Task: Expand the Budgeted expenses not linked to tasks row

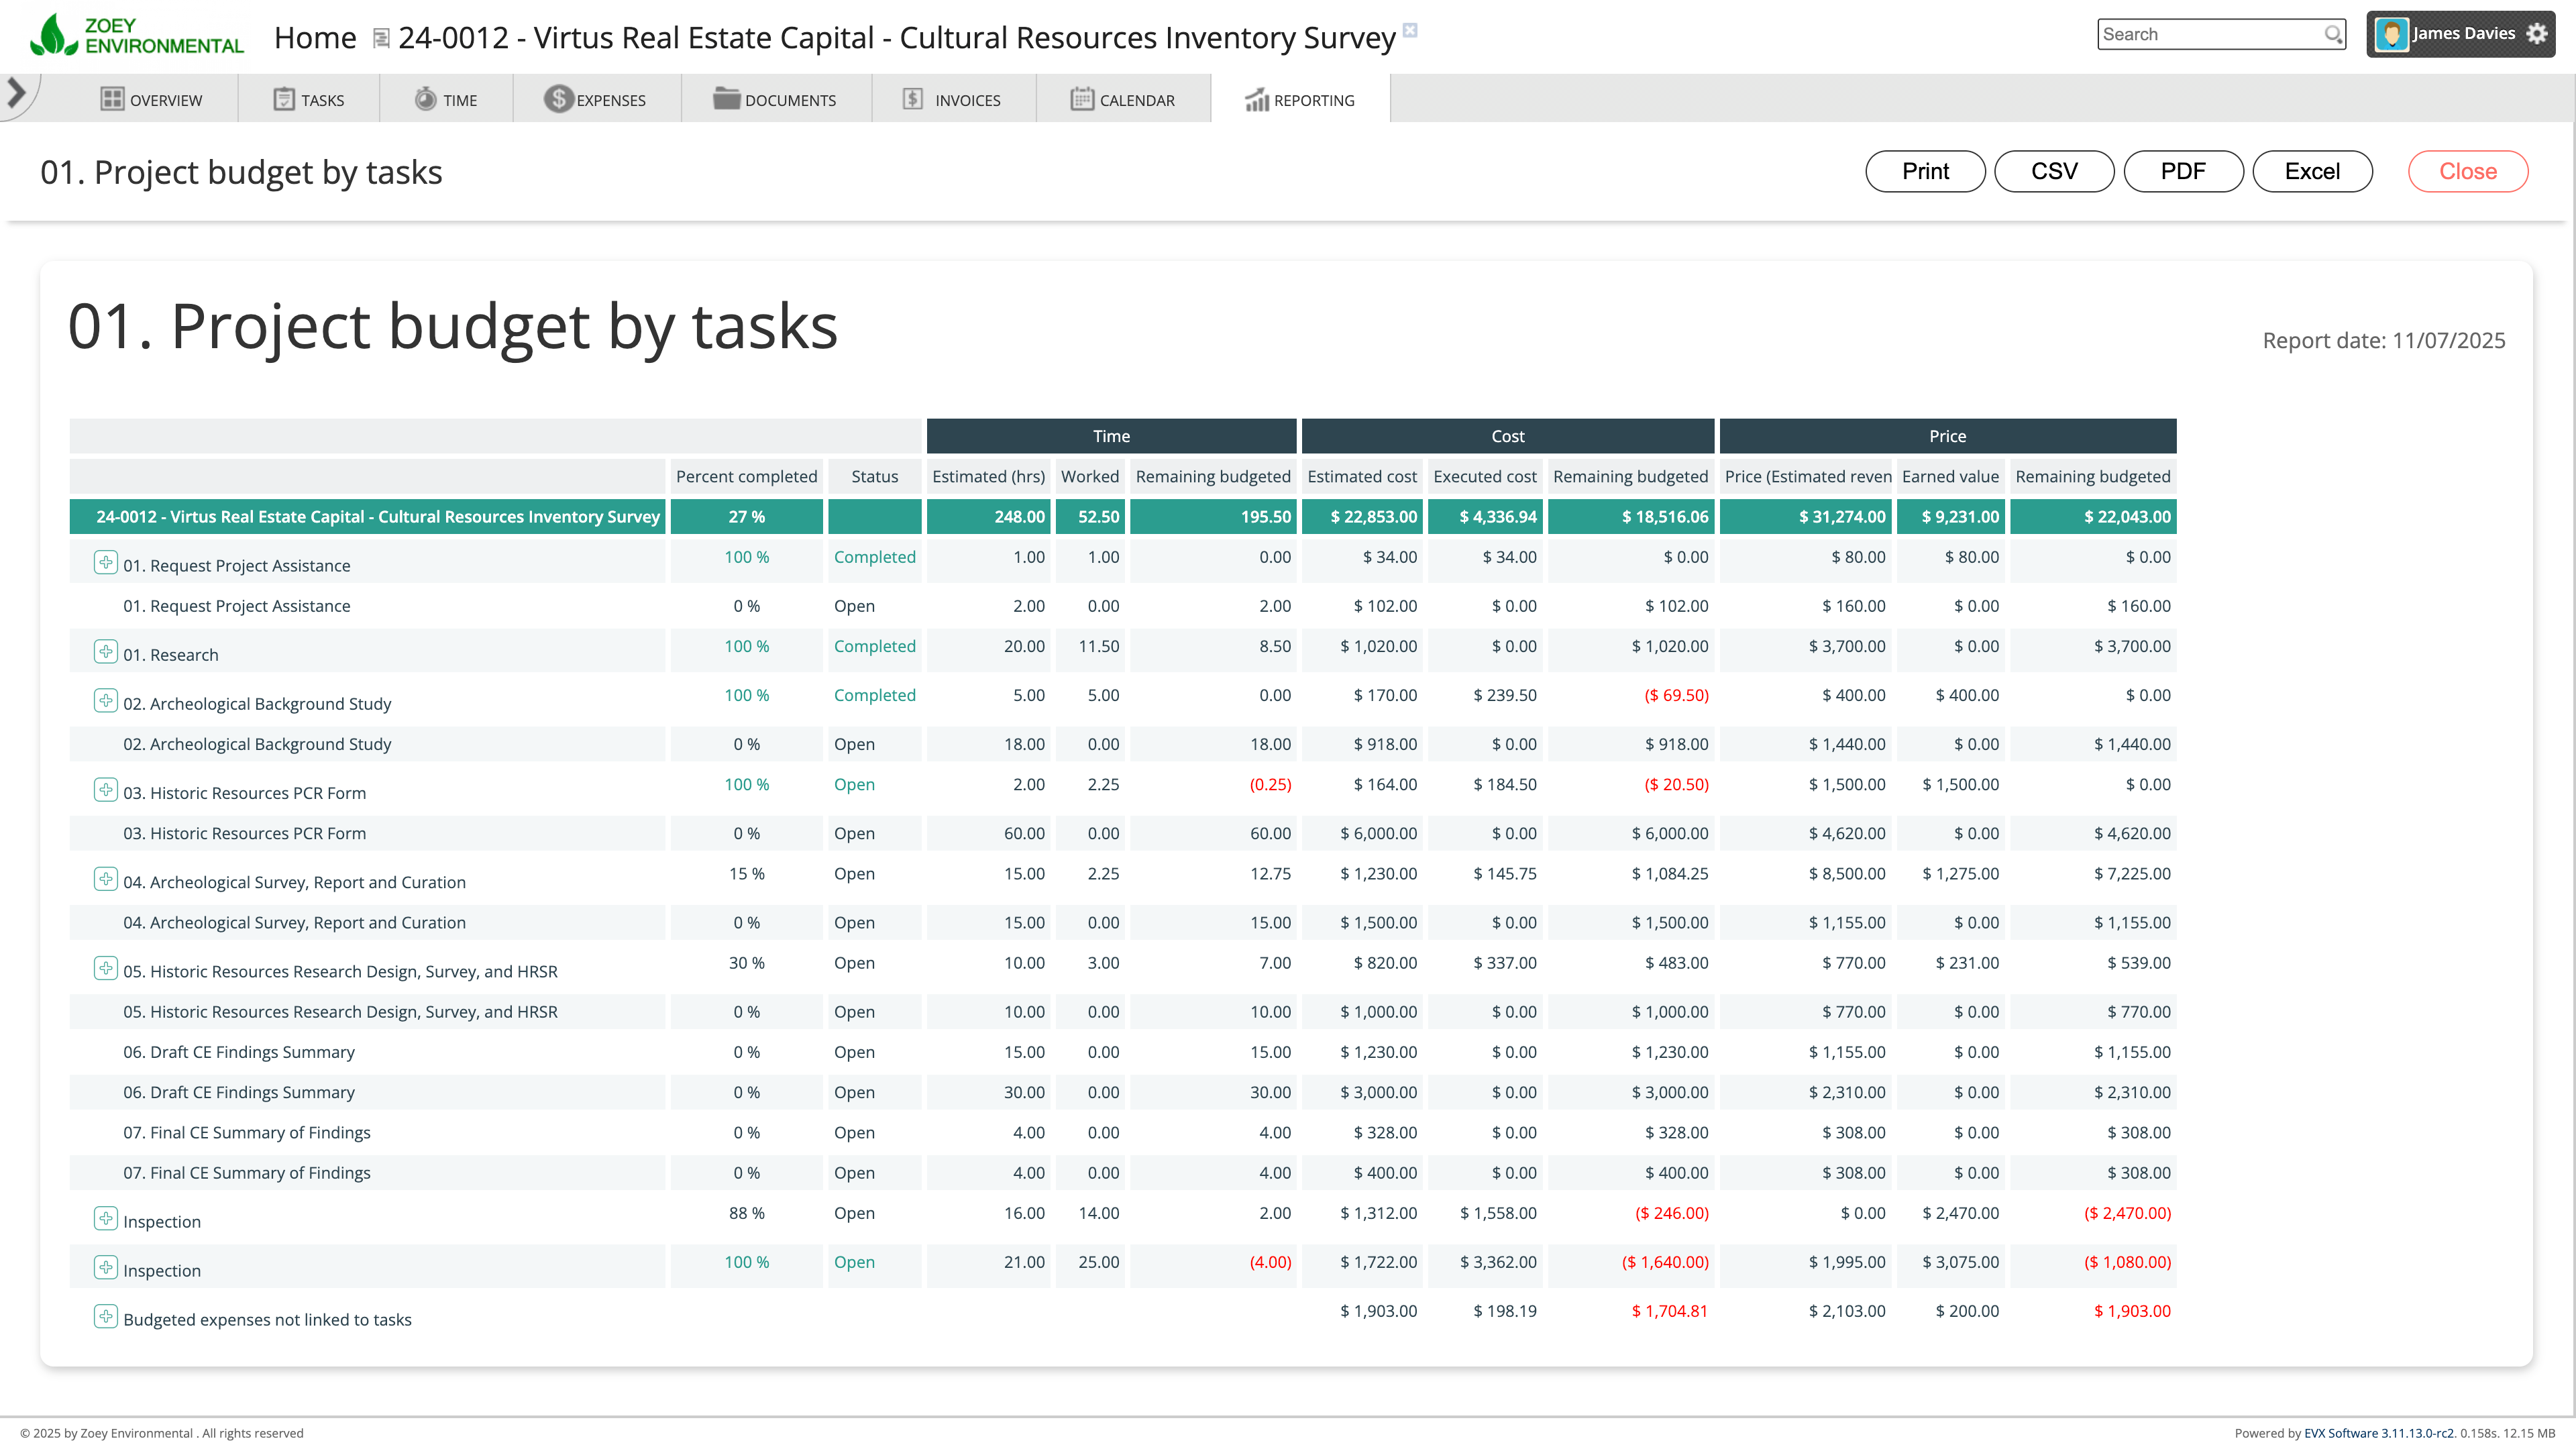Action: [x=105, y=1317]
